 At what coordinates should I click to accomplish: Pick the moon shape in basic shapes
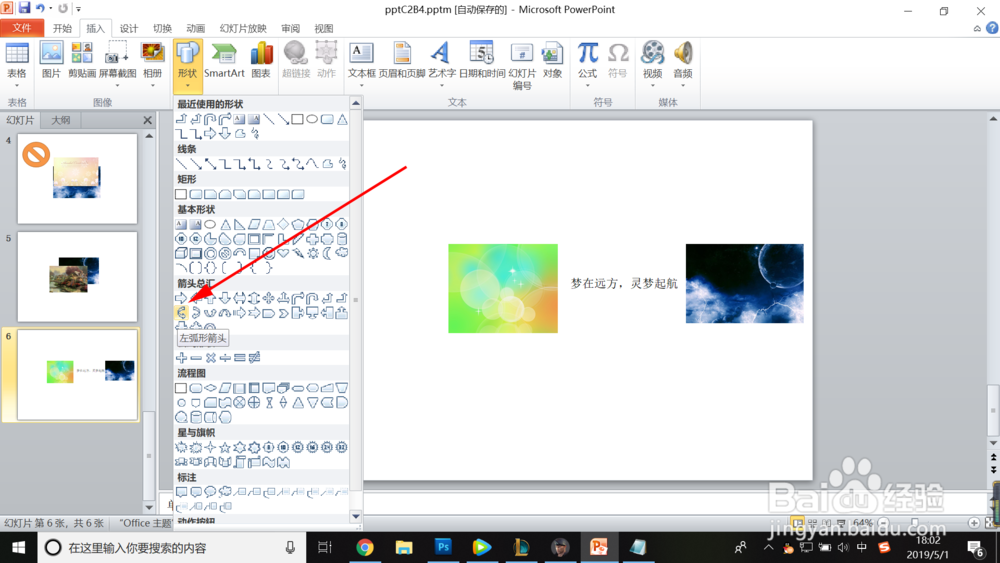(327, 253)
